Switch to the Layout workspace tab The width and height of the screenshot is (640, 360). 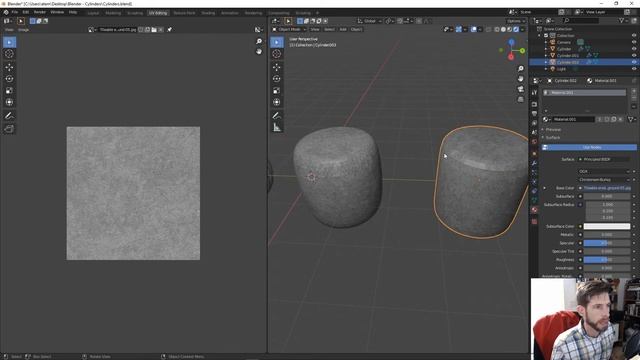(93, 13)
